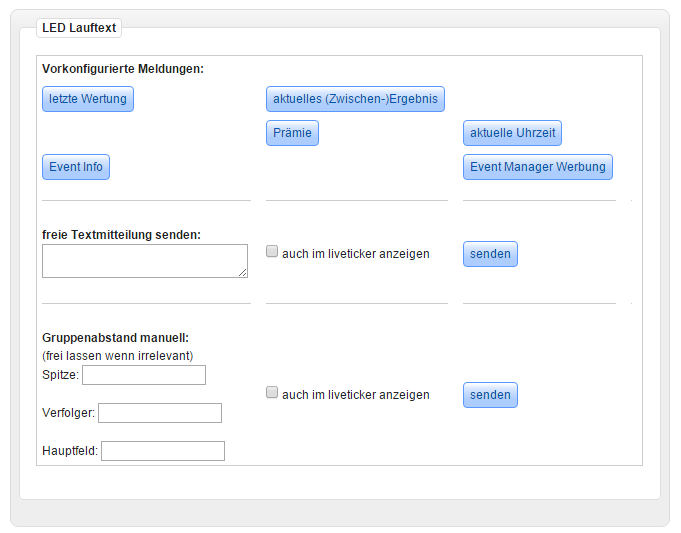The image size is (681, 533).
Task: Click the 'Event Info' button
Action: click(76, 167)
